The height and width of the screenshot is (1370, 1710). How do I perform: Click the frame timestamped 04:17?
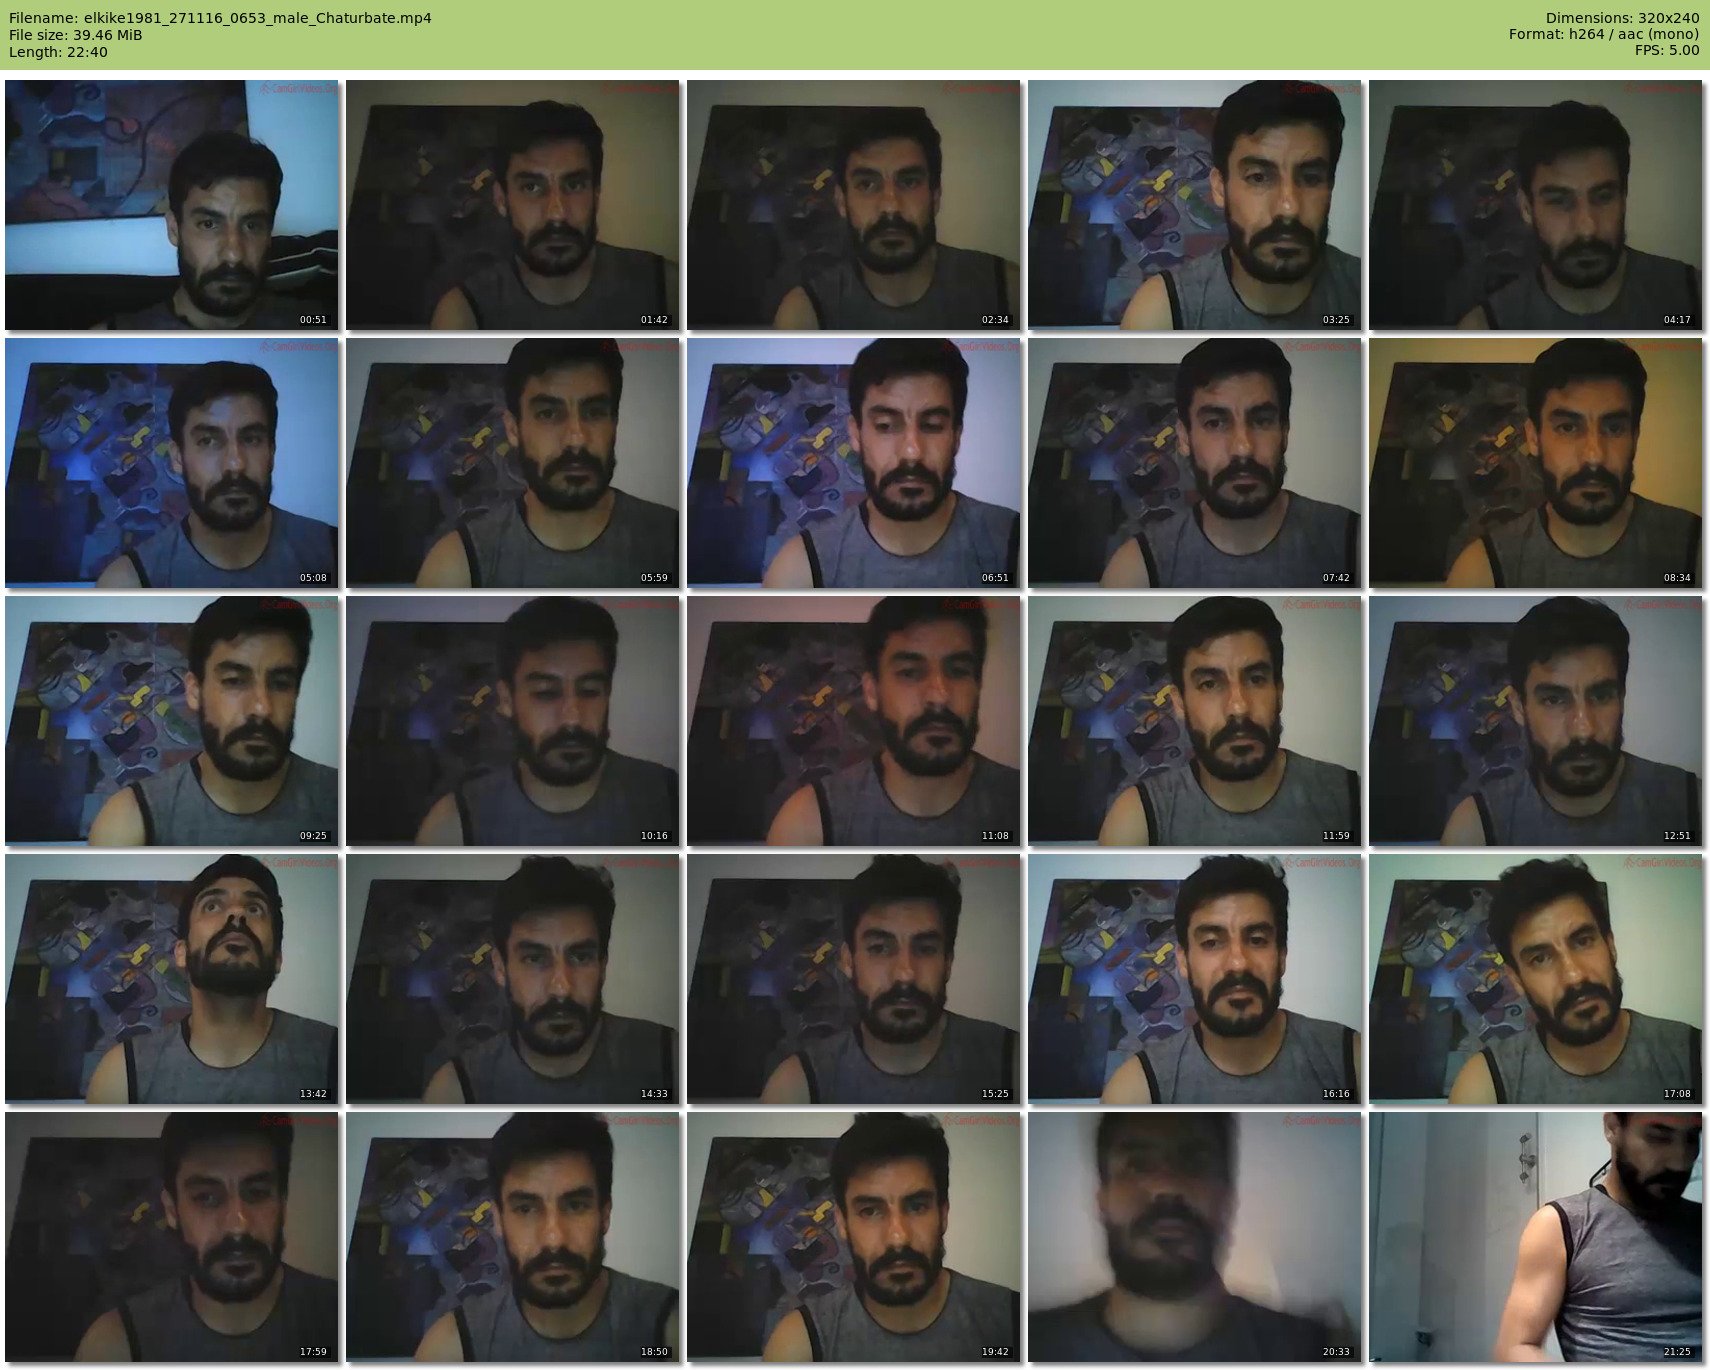point(1535,205)
